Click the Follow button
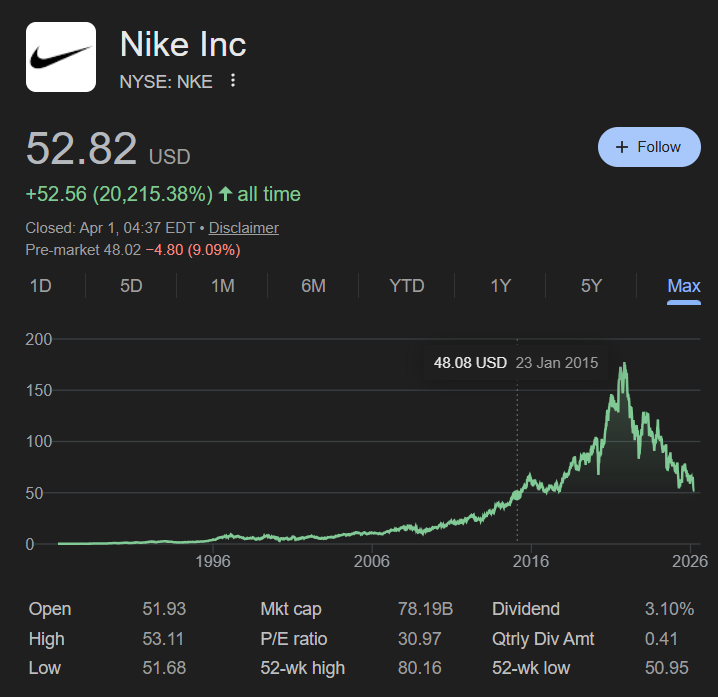This screenshot has width=718, height=697. (649, 147)
